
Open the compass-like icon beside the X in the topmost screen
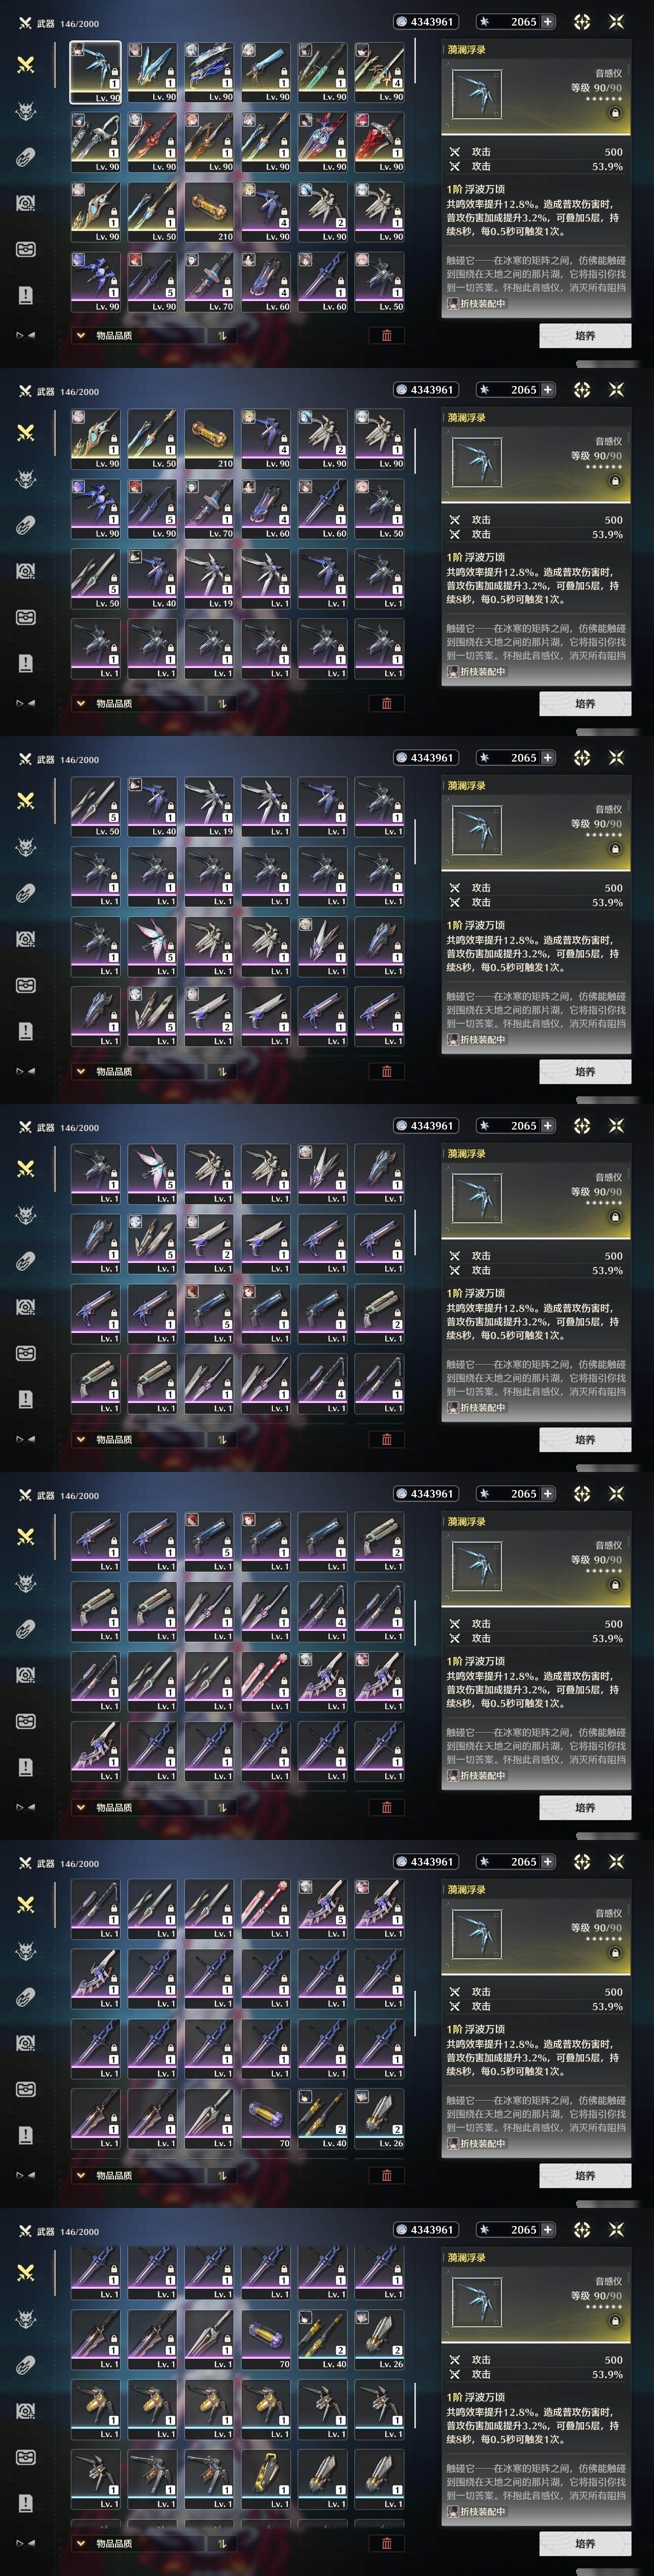point(582,21)
